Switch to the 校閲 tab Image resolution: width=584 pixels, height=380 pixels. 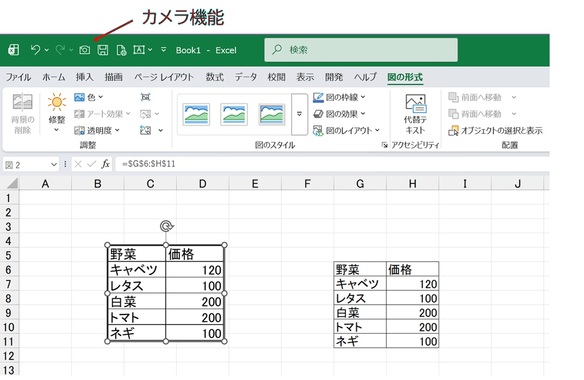pos(276,77)
